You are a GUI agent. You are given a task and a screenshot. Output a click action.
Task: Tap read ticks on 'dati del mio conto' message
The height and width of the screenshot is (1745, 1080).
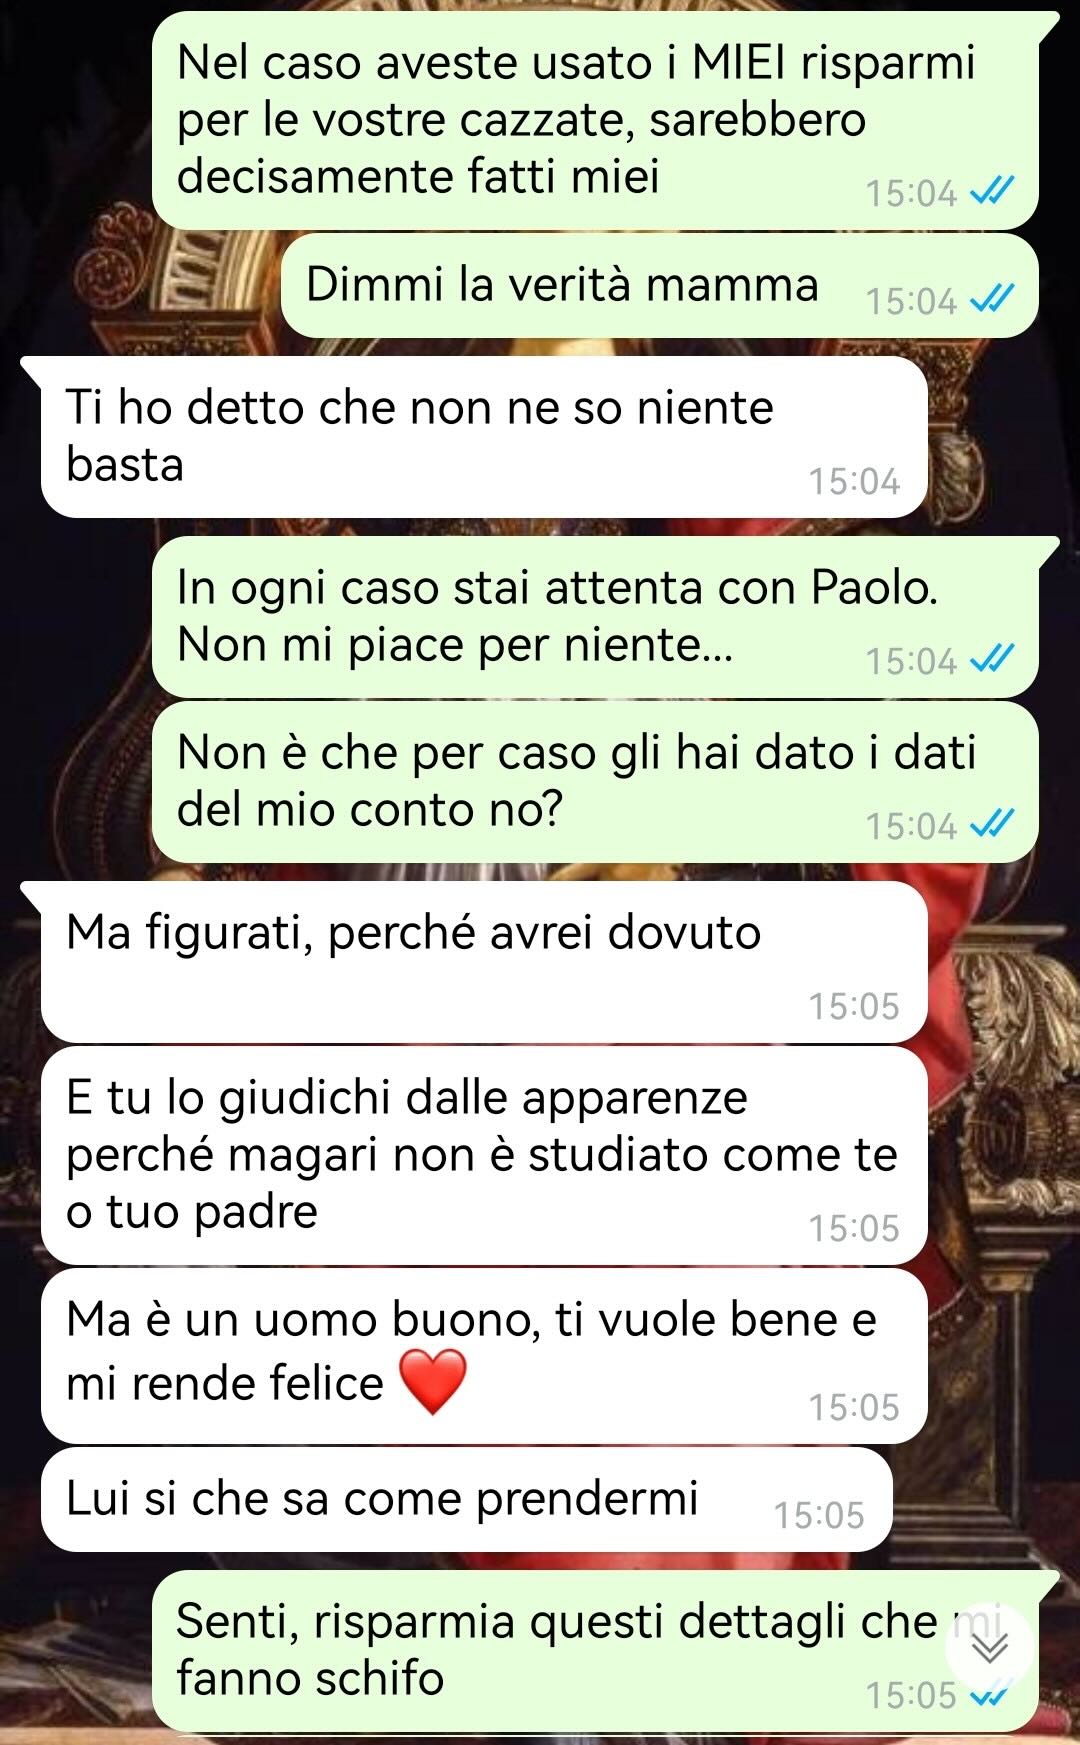tap(992, 824)
